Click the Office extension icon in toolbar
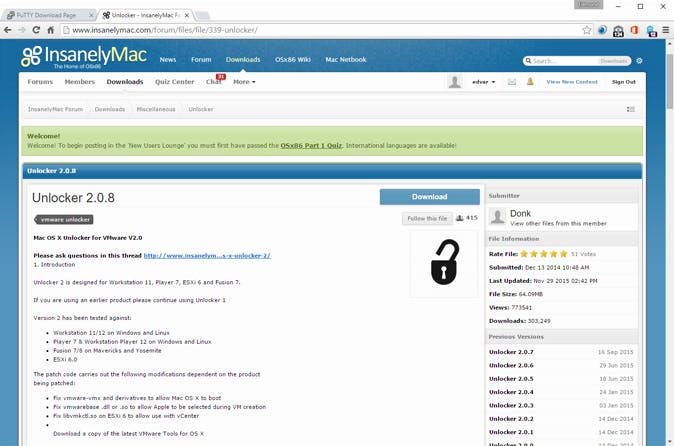Screen dimensions: 674x446 [x=634, y=30]
